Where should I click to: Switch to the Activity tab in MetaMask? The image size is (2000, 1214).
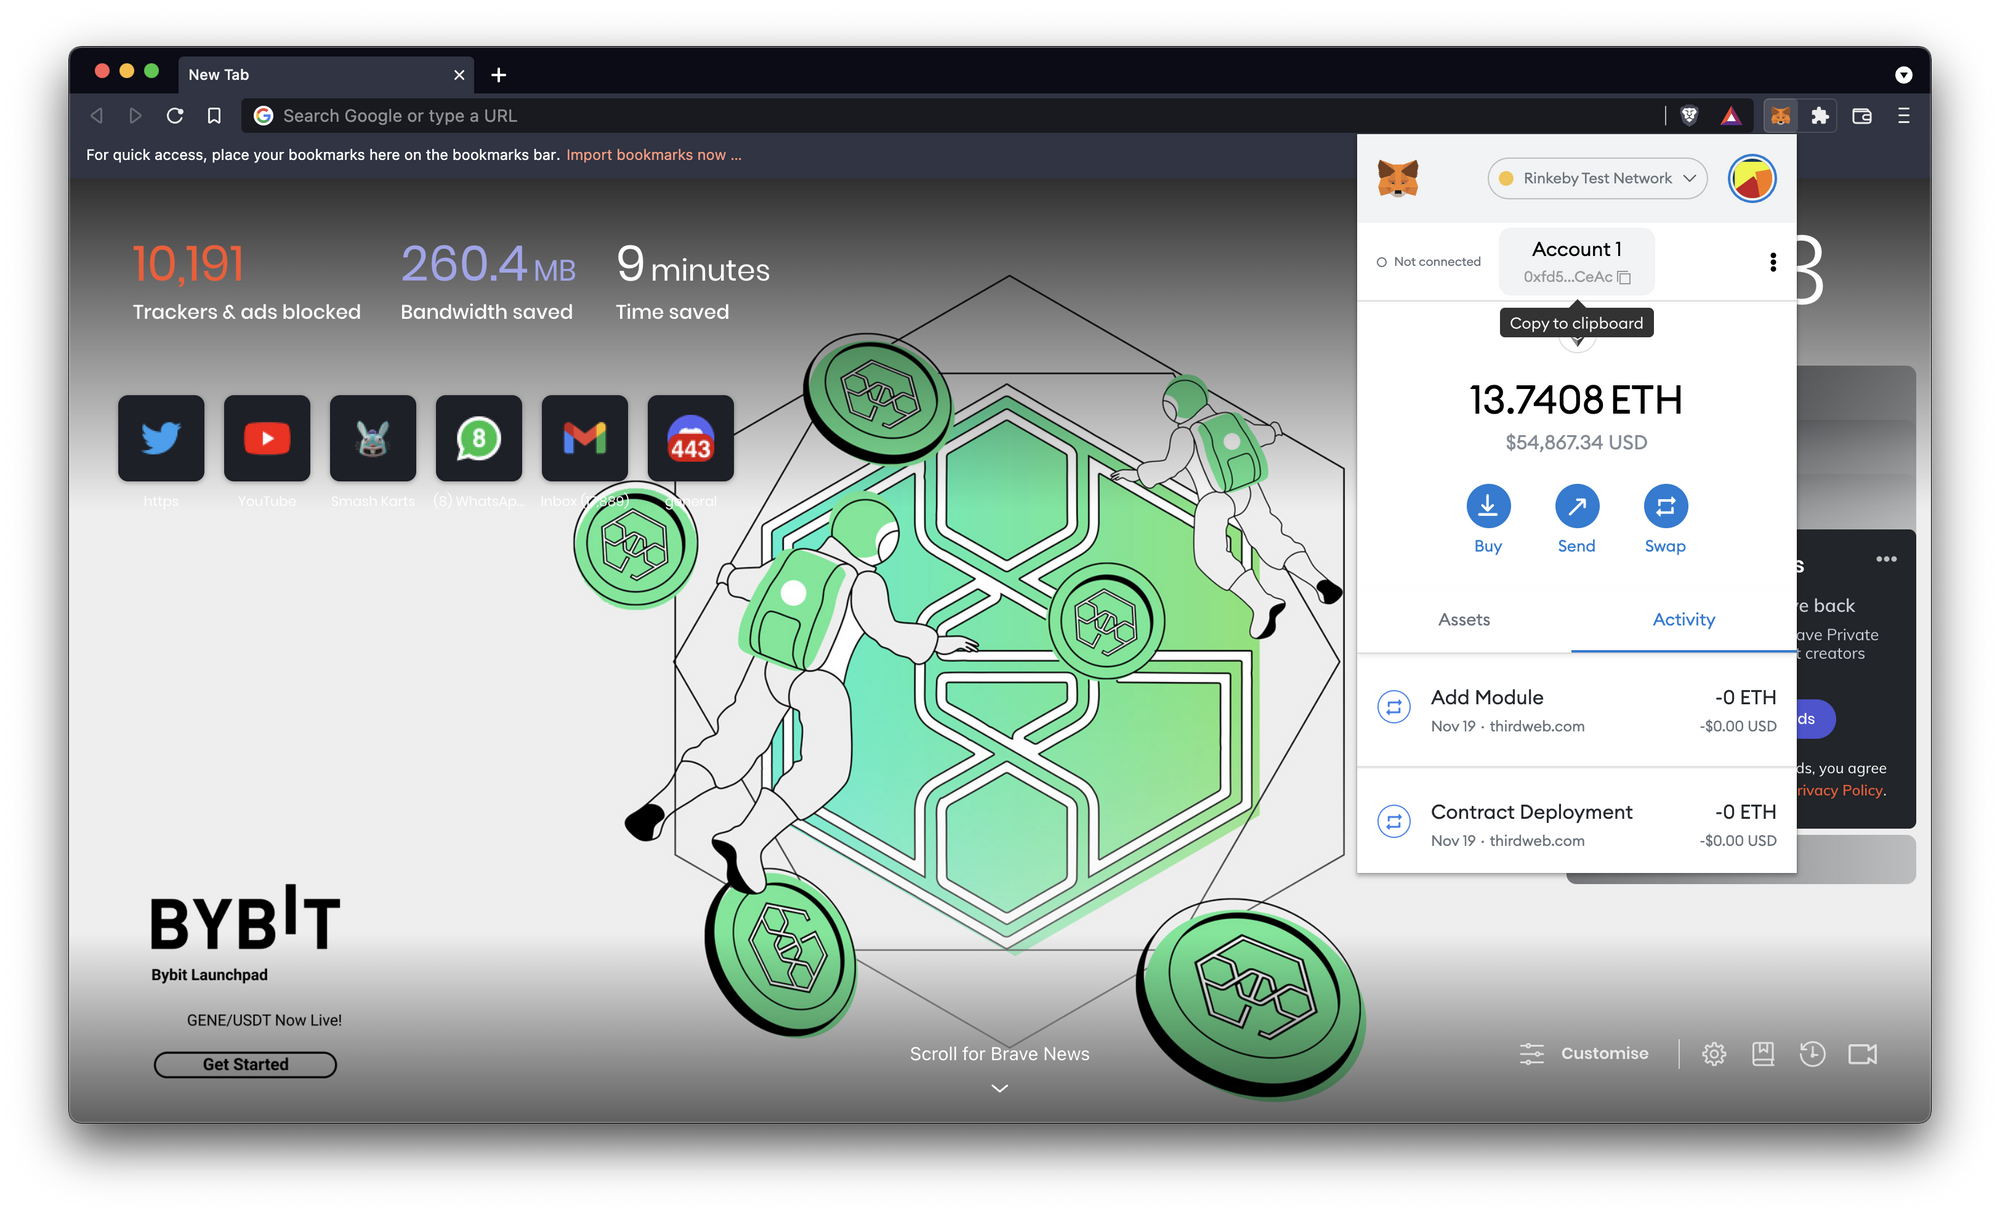tap(1684, 618)
